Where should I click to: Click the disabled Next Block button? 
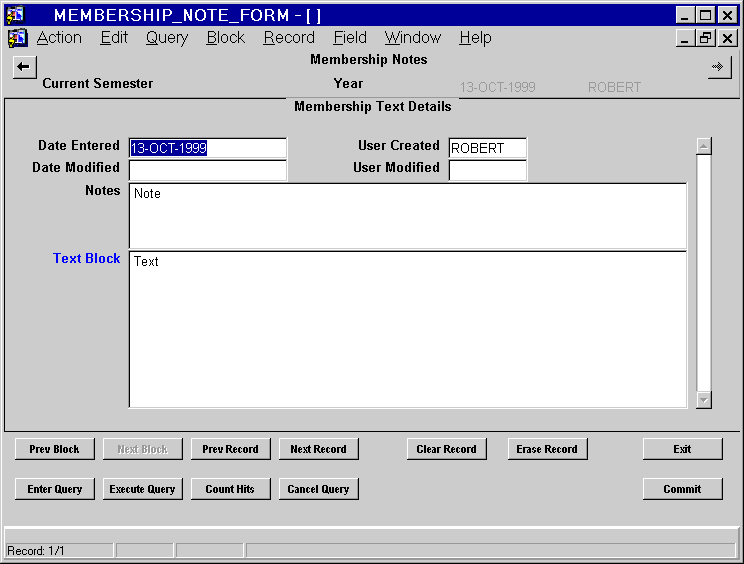tap(142, 449)
